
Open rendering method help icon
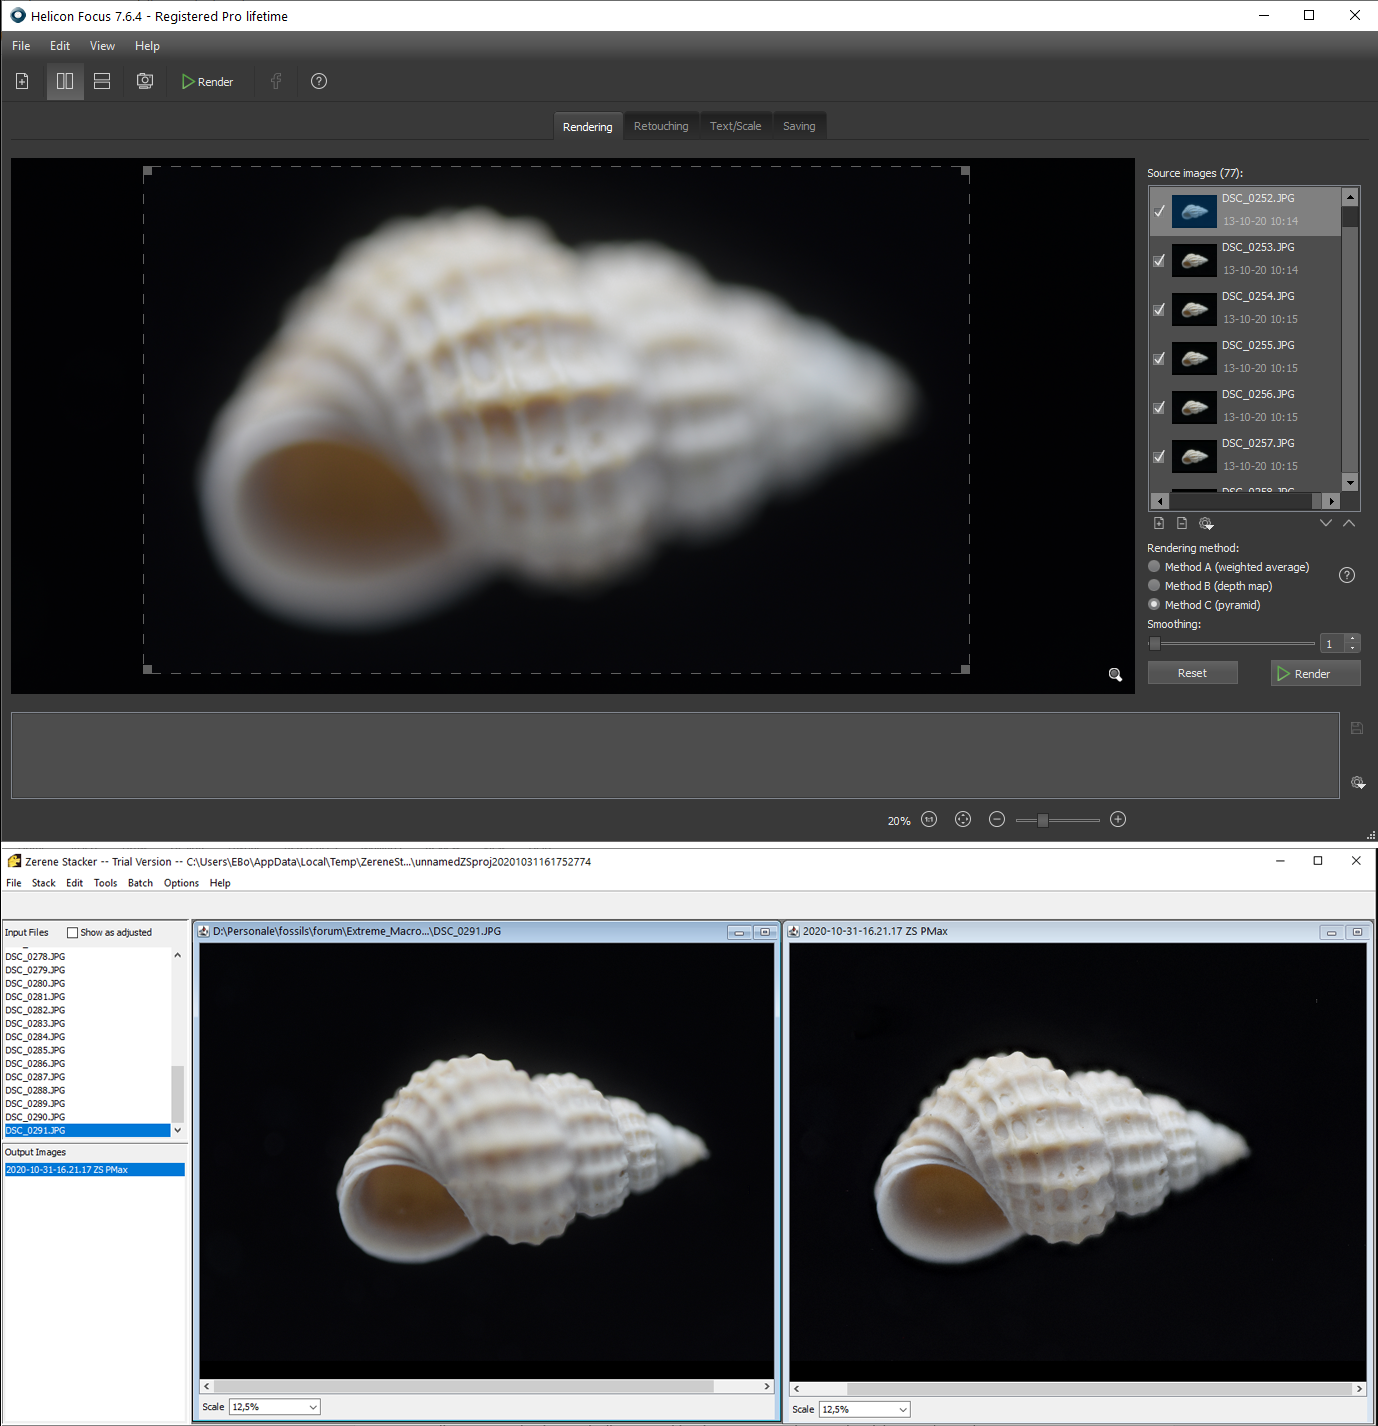1347,575
